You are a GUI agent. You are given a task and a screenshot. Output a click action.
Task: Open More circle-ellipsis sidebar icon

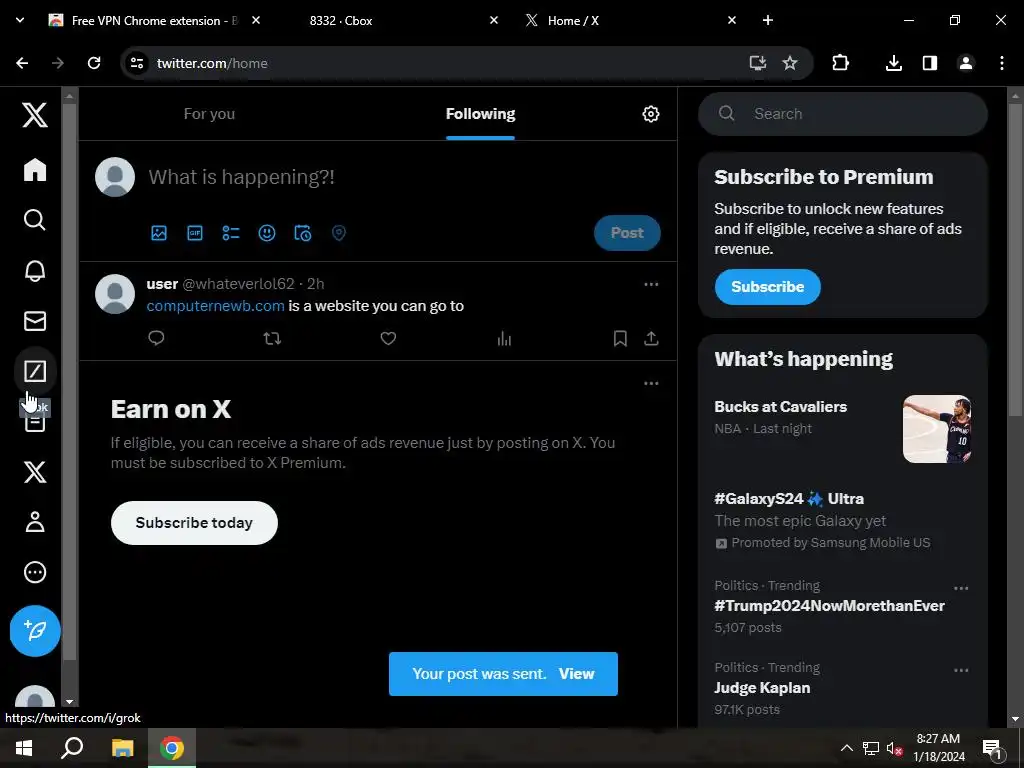coord(35,572)
